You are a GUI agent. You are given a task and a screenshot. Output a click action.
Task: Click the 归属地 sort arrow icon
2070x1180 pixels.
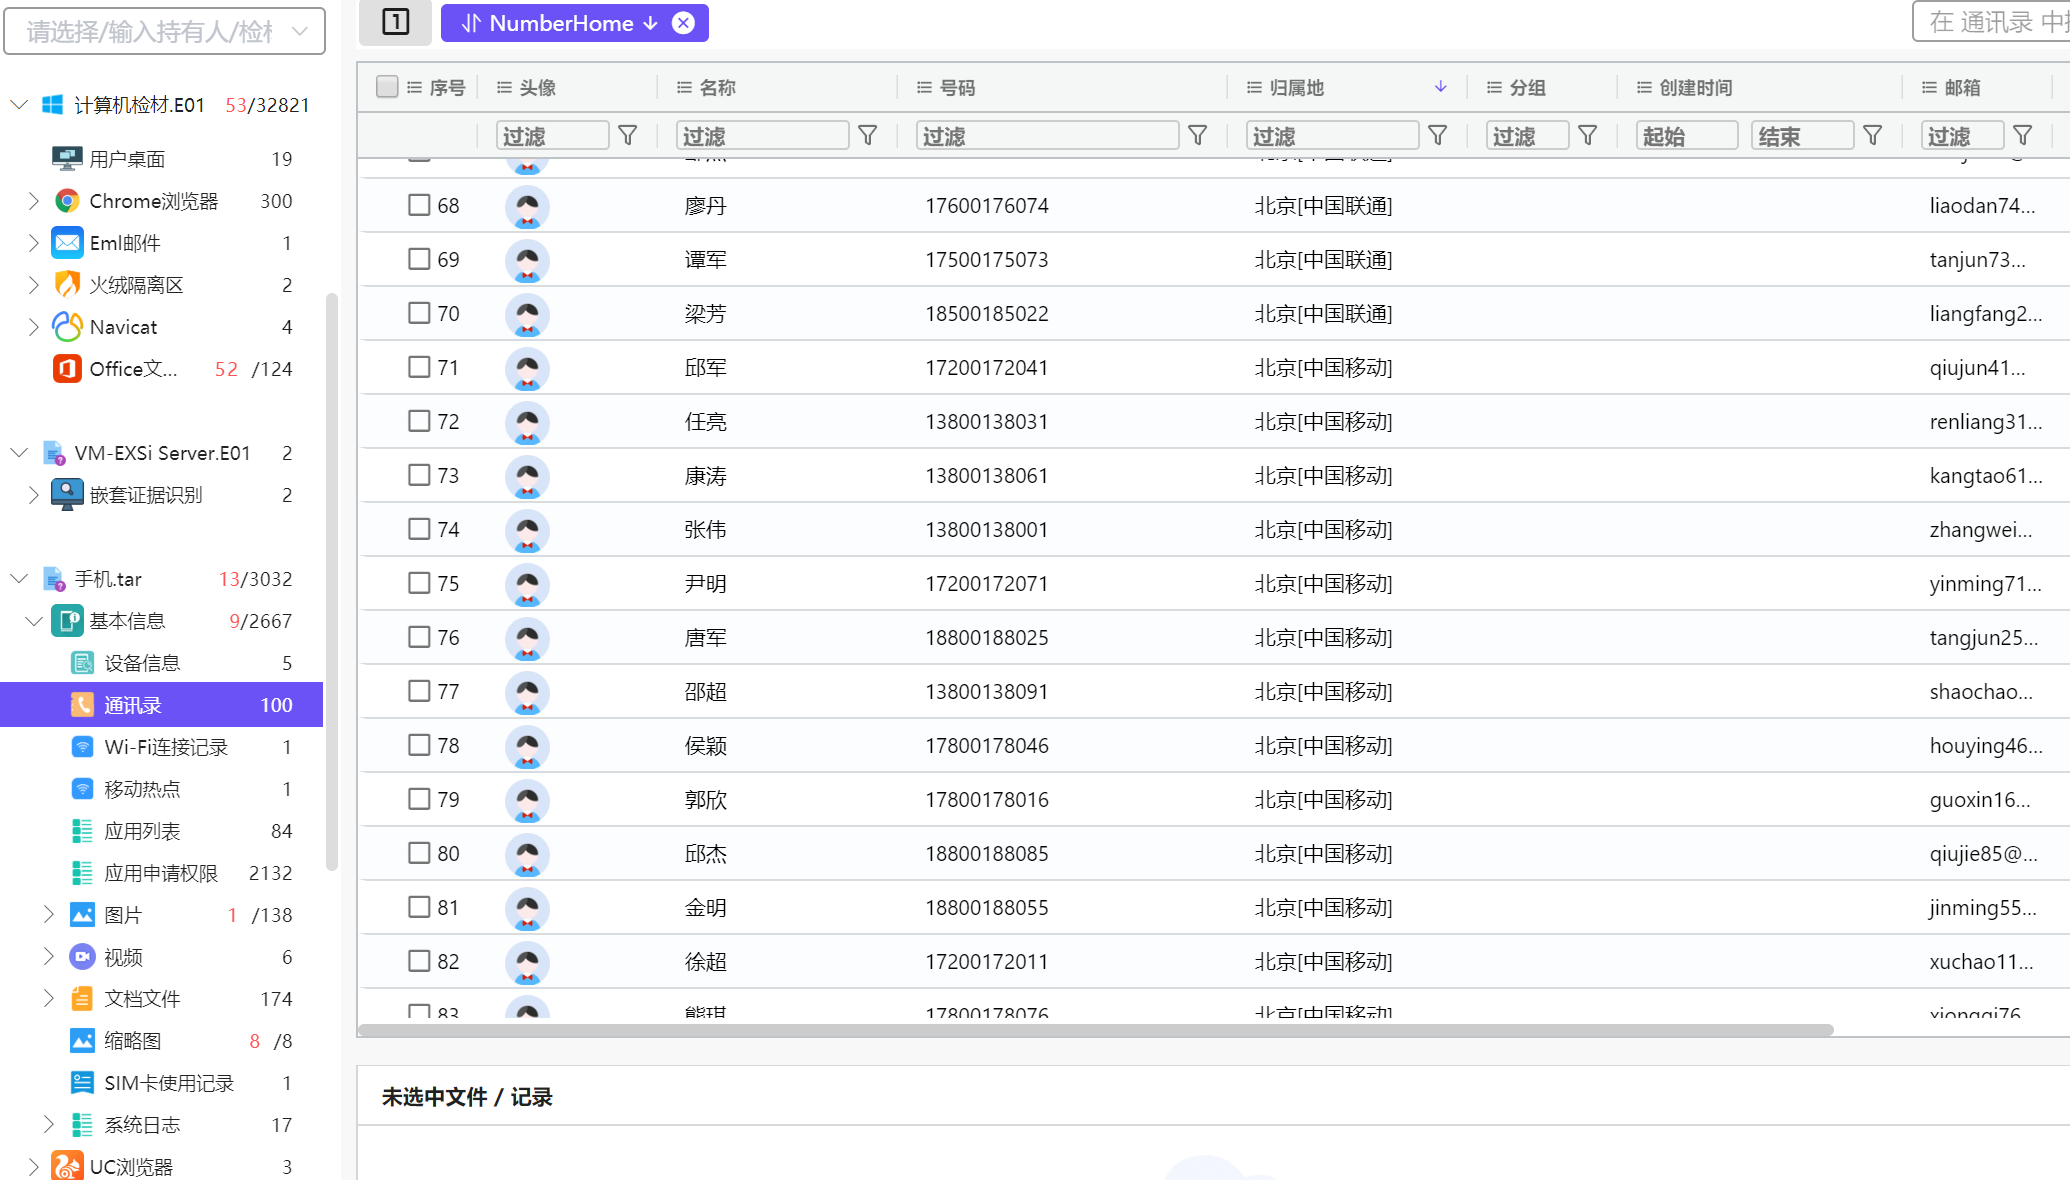1440,87
